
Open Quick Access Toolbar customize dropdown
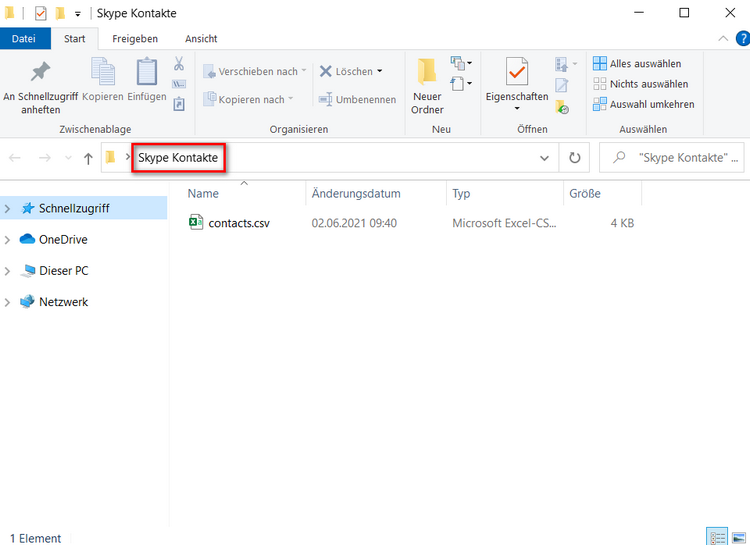[x=77, y=14]
